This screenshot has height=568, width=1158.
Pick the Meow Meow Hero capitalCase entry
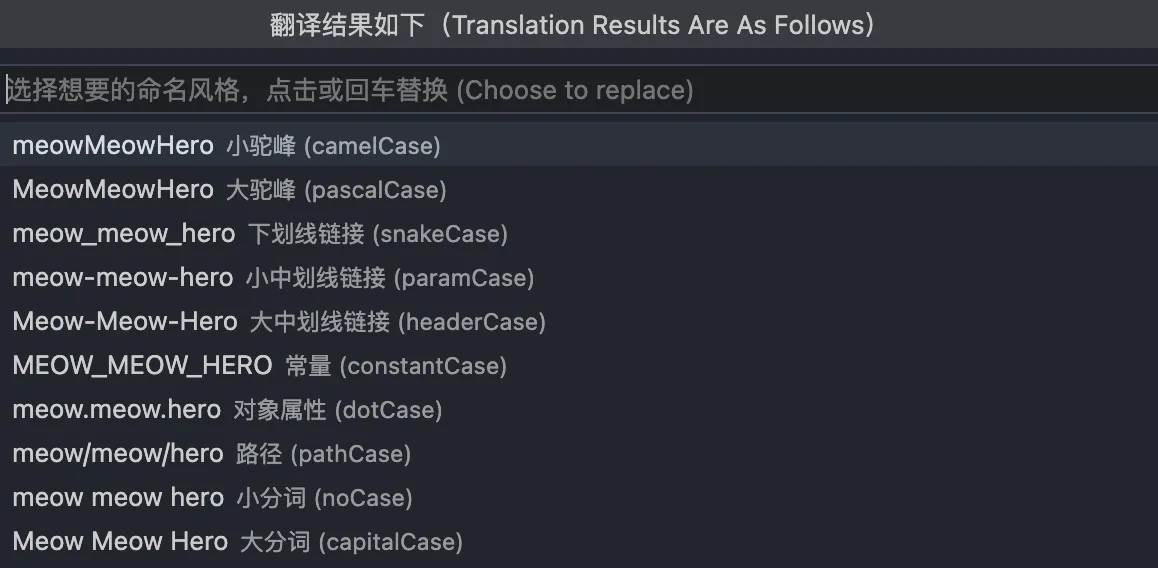coord(120,542)
